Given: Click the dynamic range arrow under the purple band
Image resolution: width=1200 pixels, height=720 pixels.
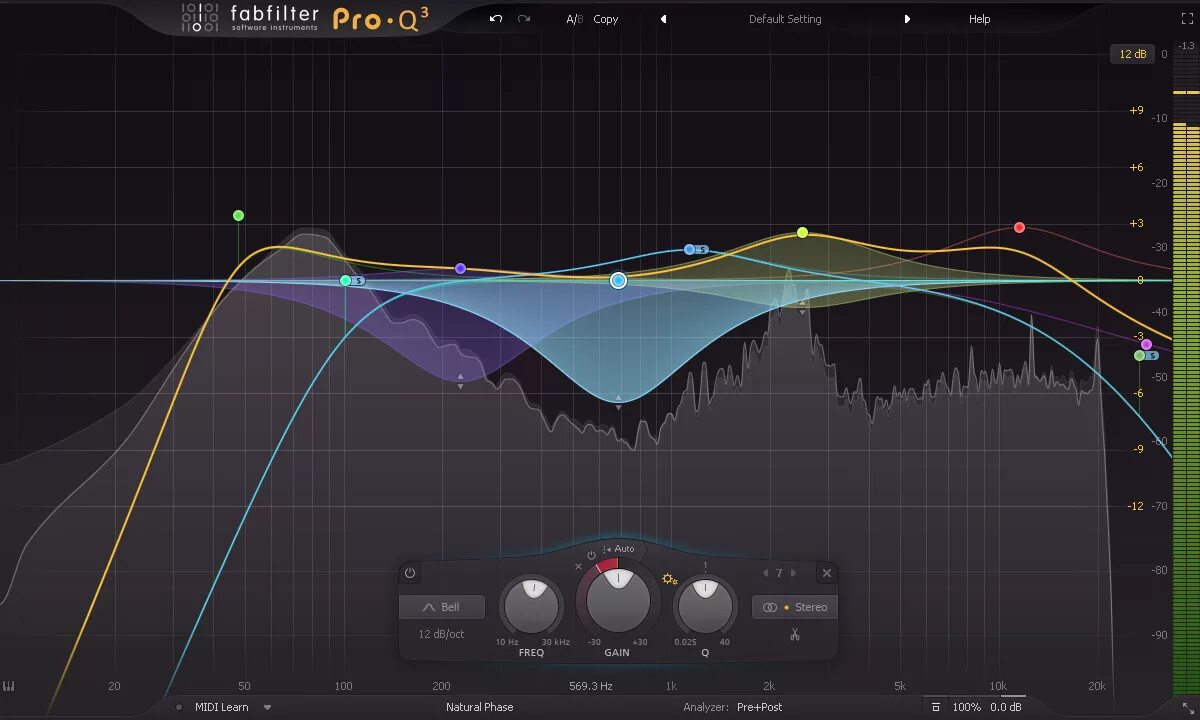Looking at the screenshot, I should pos(460,381).
